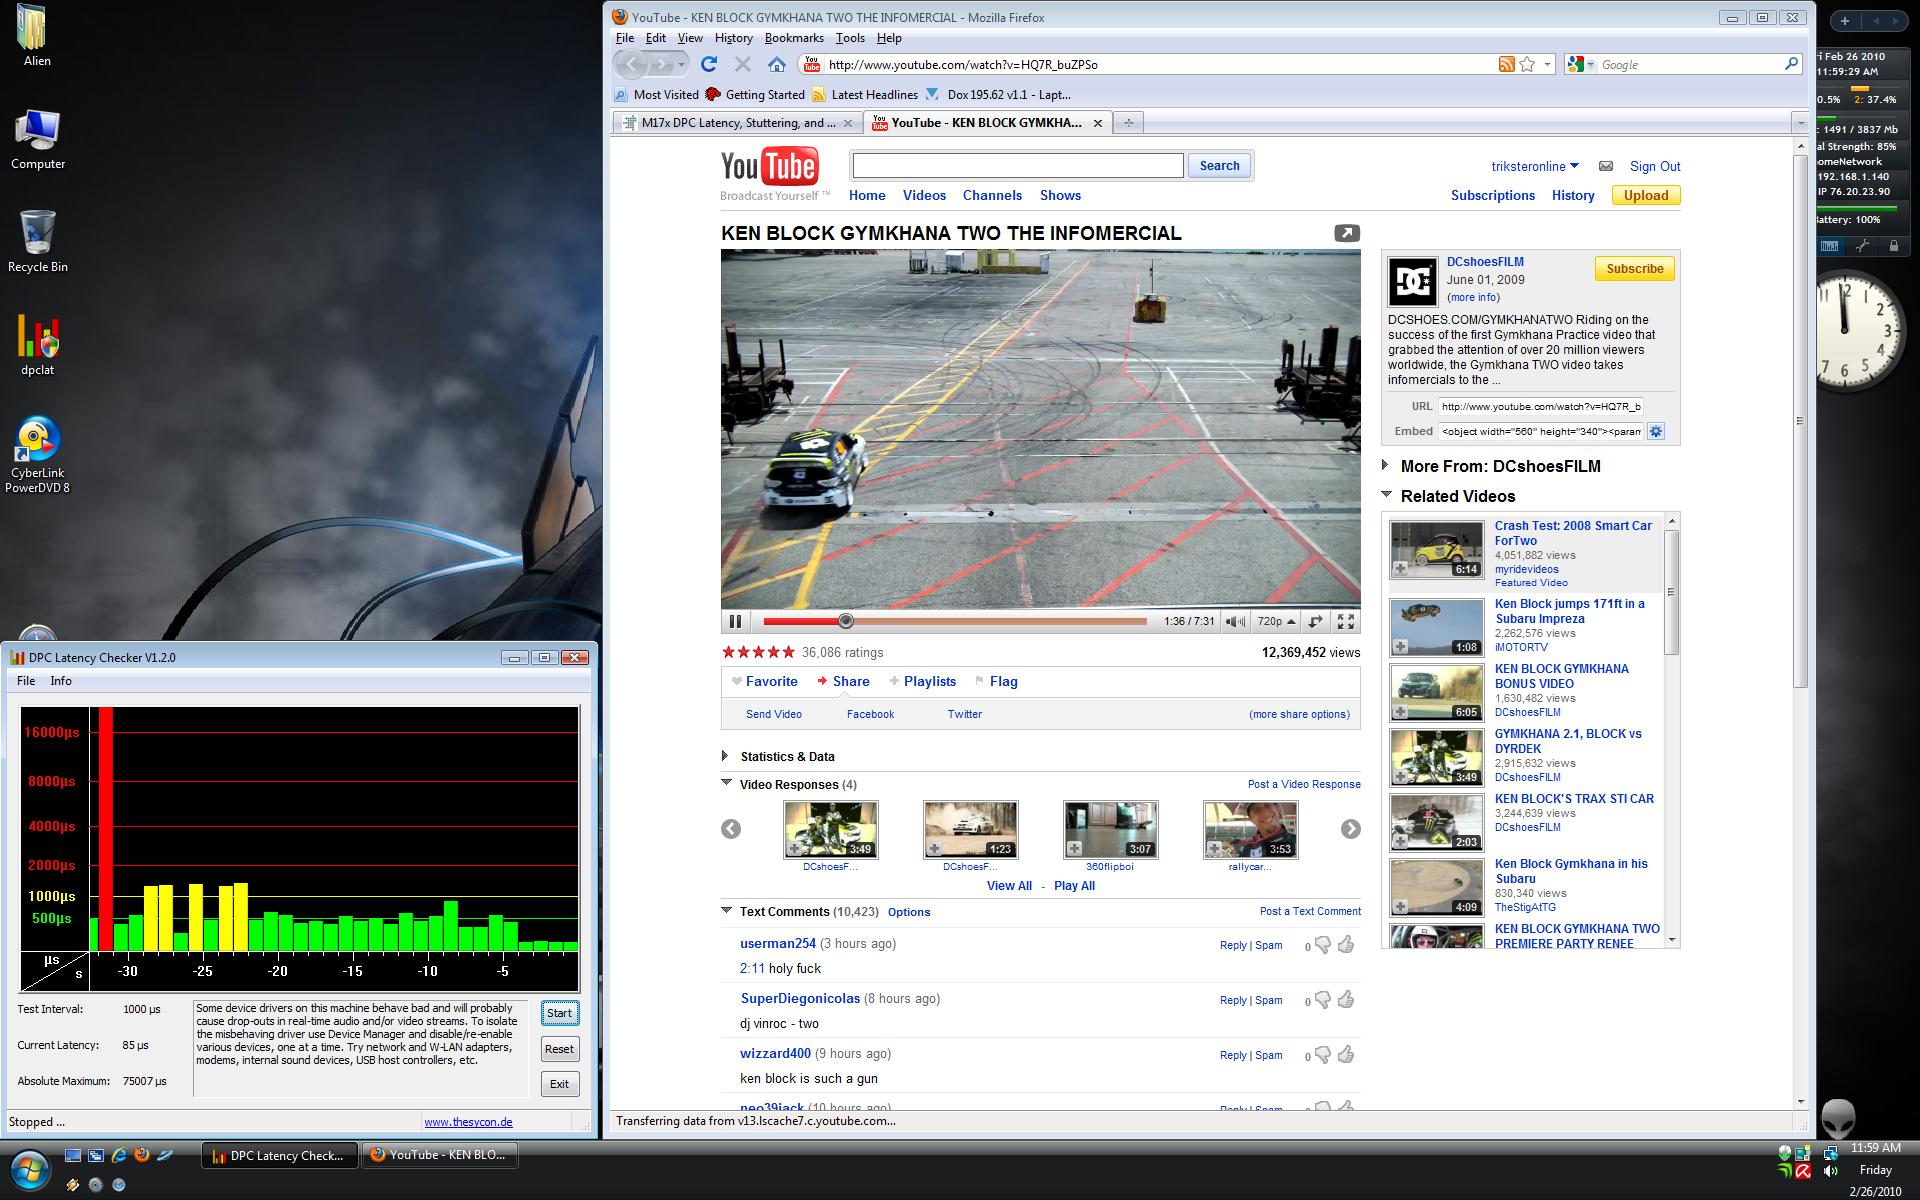
Task: Thumbs up userman254's comment
Action: click(1346, 945)
